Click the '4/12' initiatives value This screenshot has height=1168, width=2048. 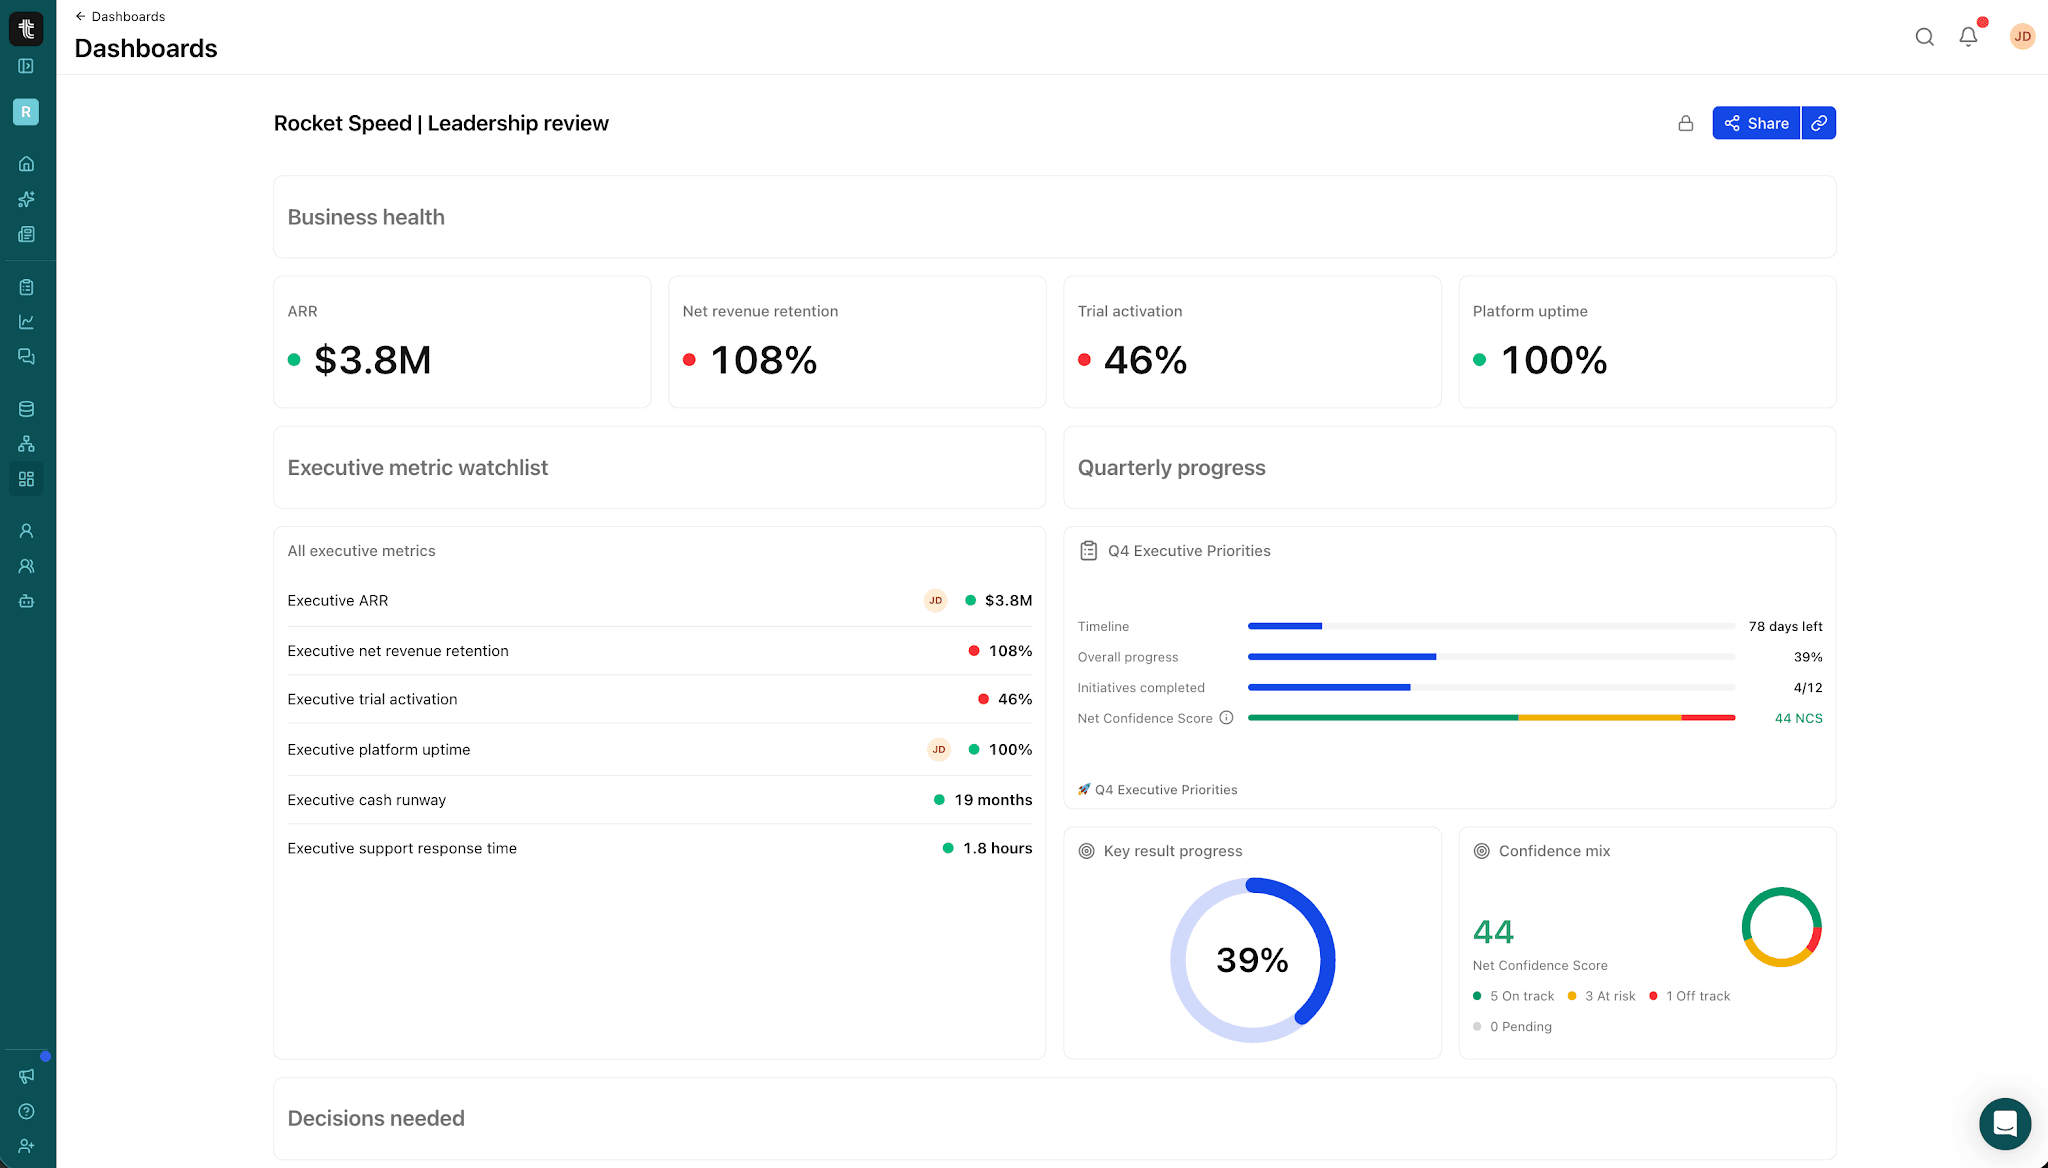pos(1808,688)
